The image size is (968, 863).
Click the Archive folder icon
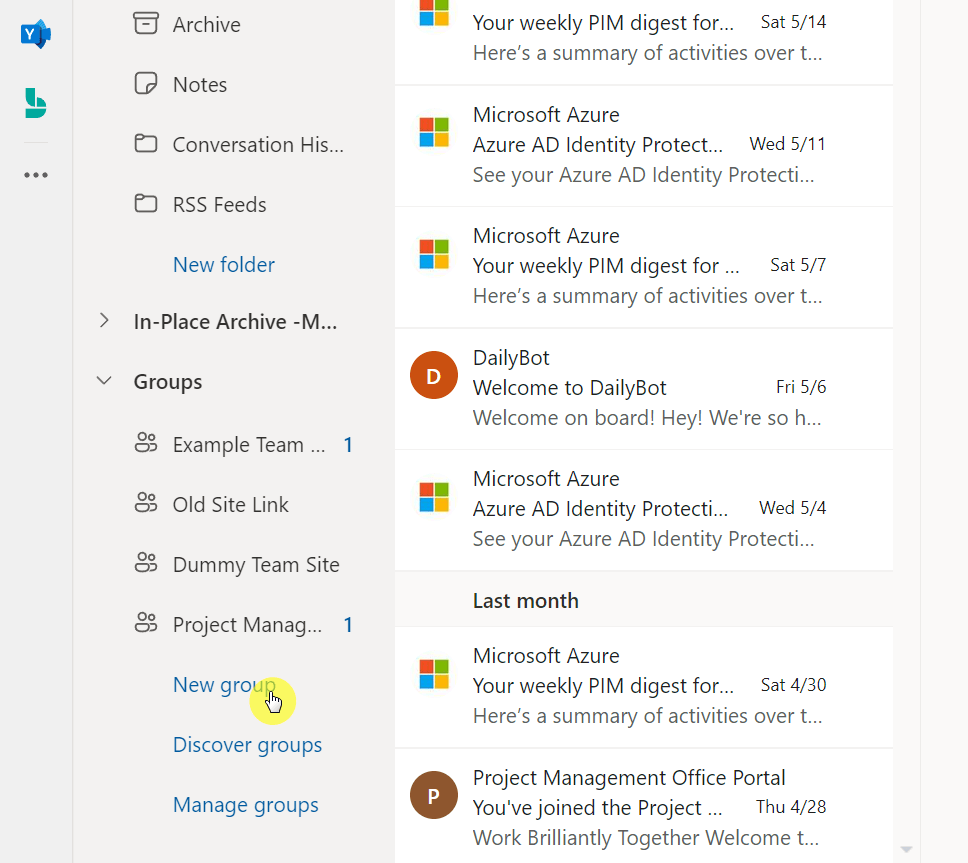pos(146,24)
